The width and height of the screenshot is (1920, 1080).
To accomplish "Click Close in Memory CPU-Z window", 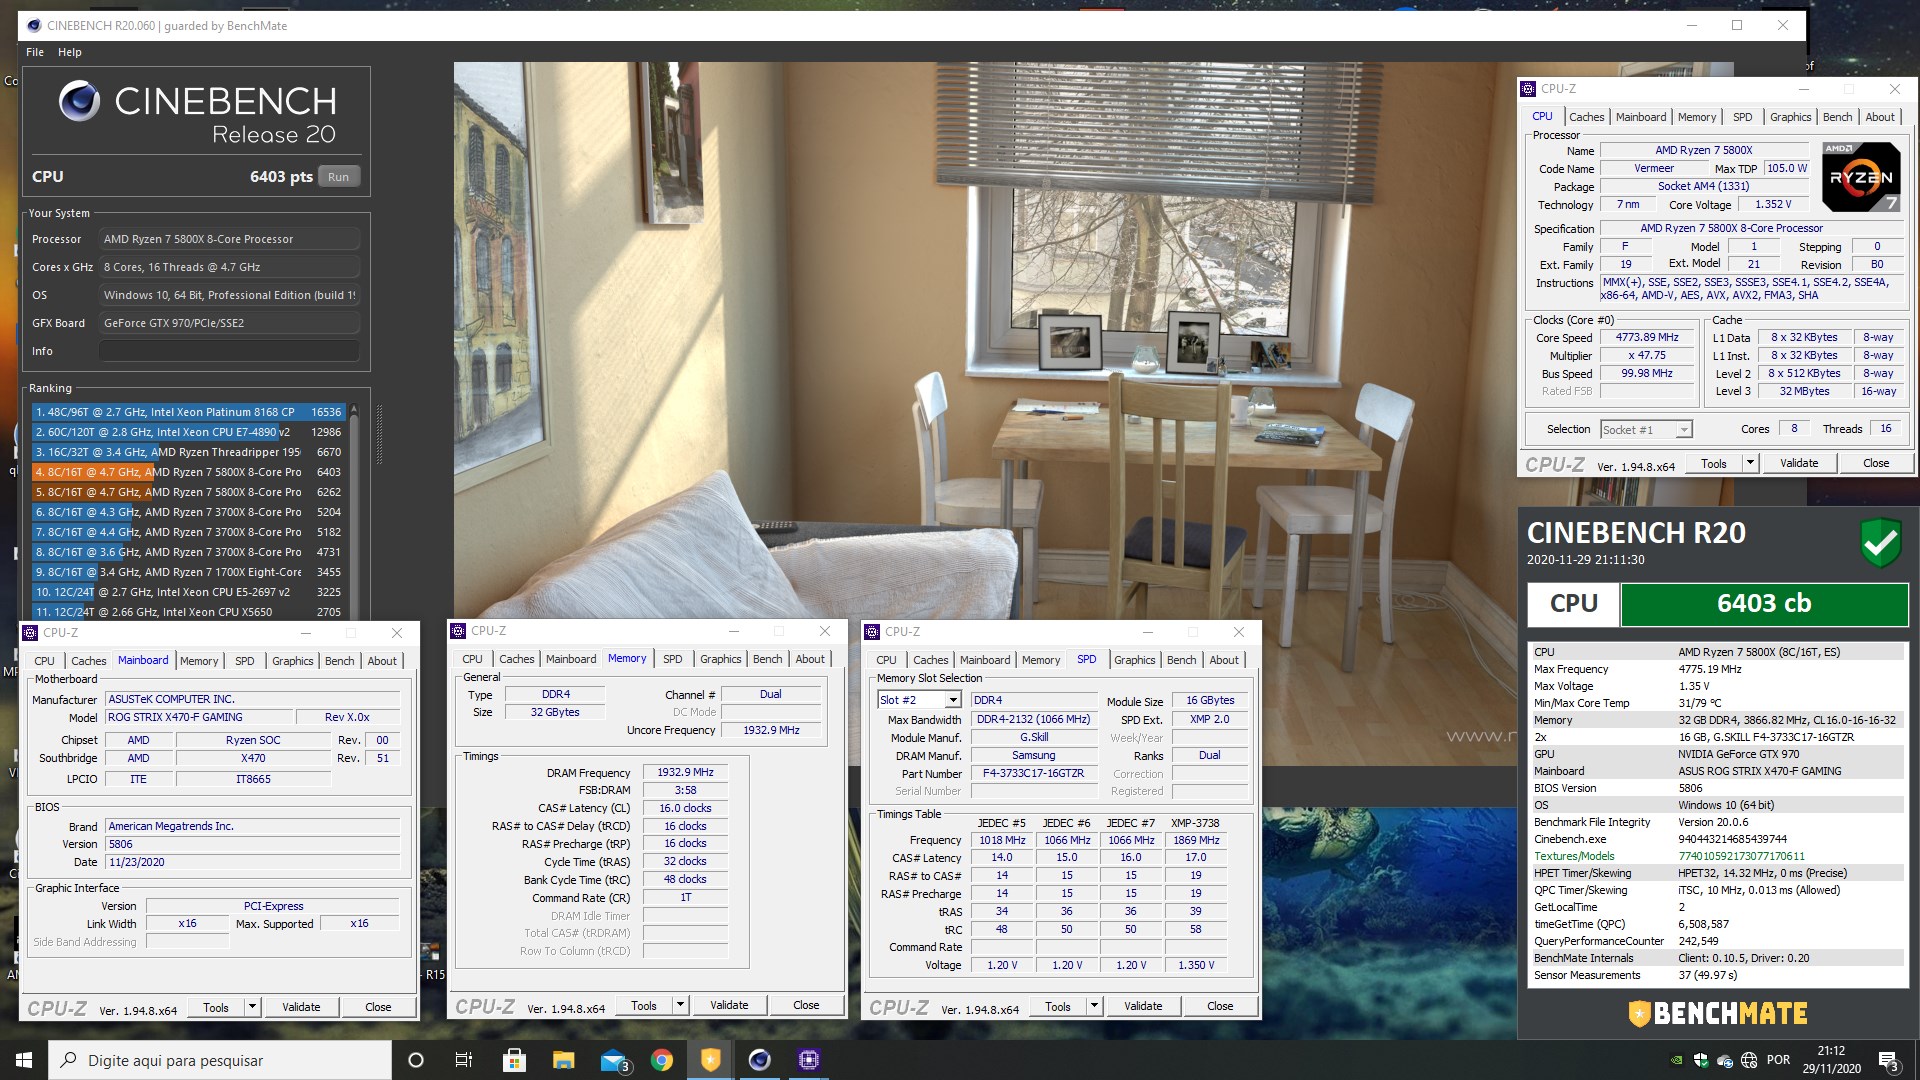I will (x=806, y=1005).
